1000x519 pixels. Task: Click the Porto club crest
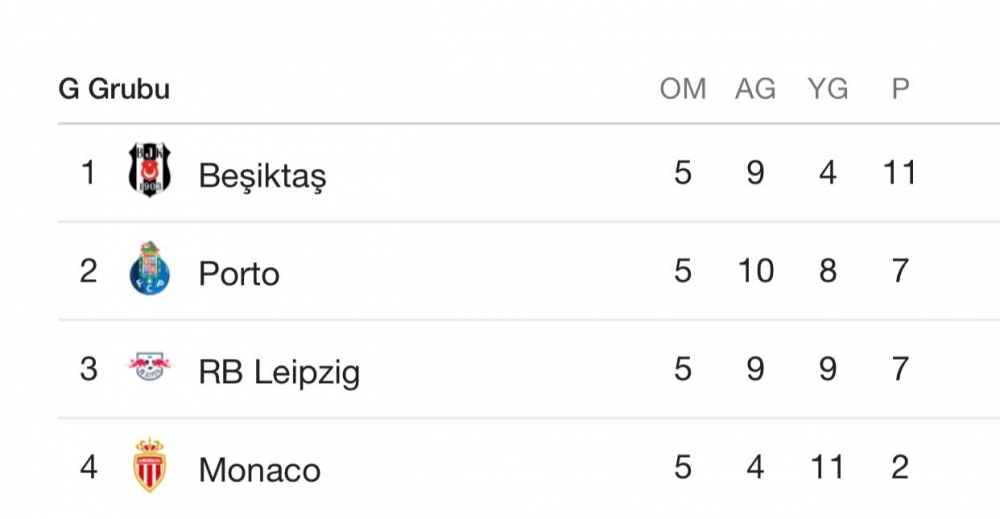150,270
